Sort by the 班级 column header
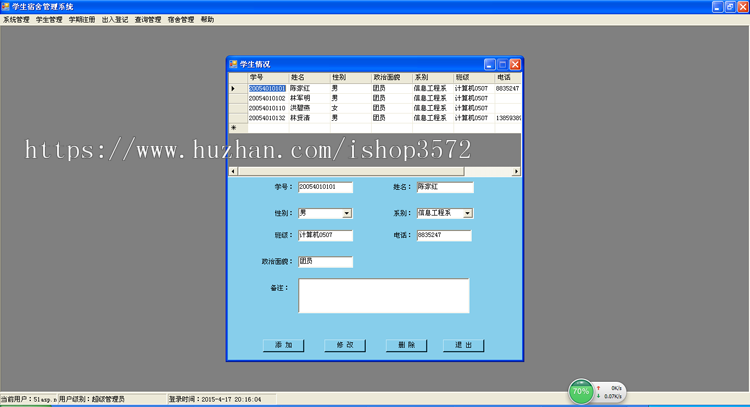 (x=474, y=77)
